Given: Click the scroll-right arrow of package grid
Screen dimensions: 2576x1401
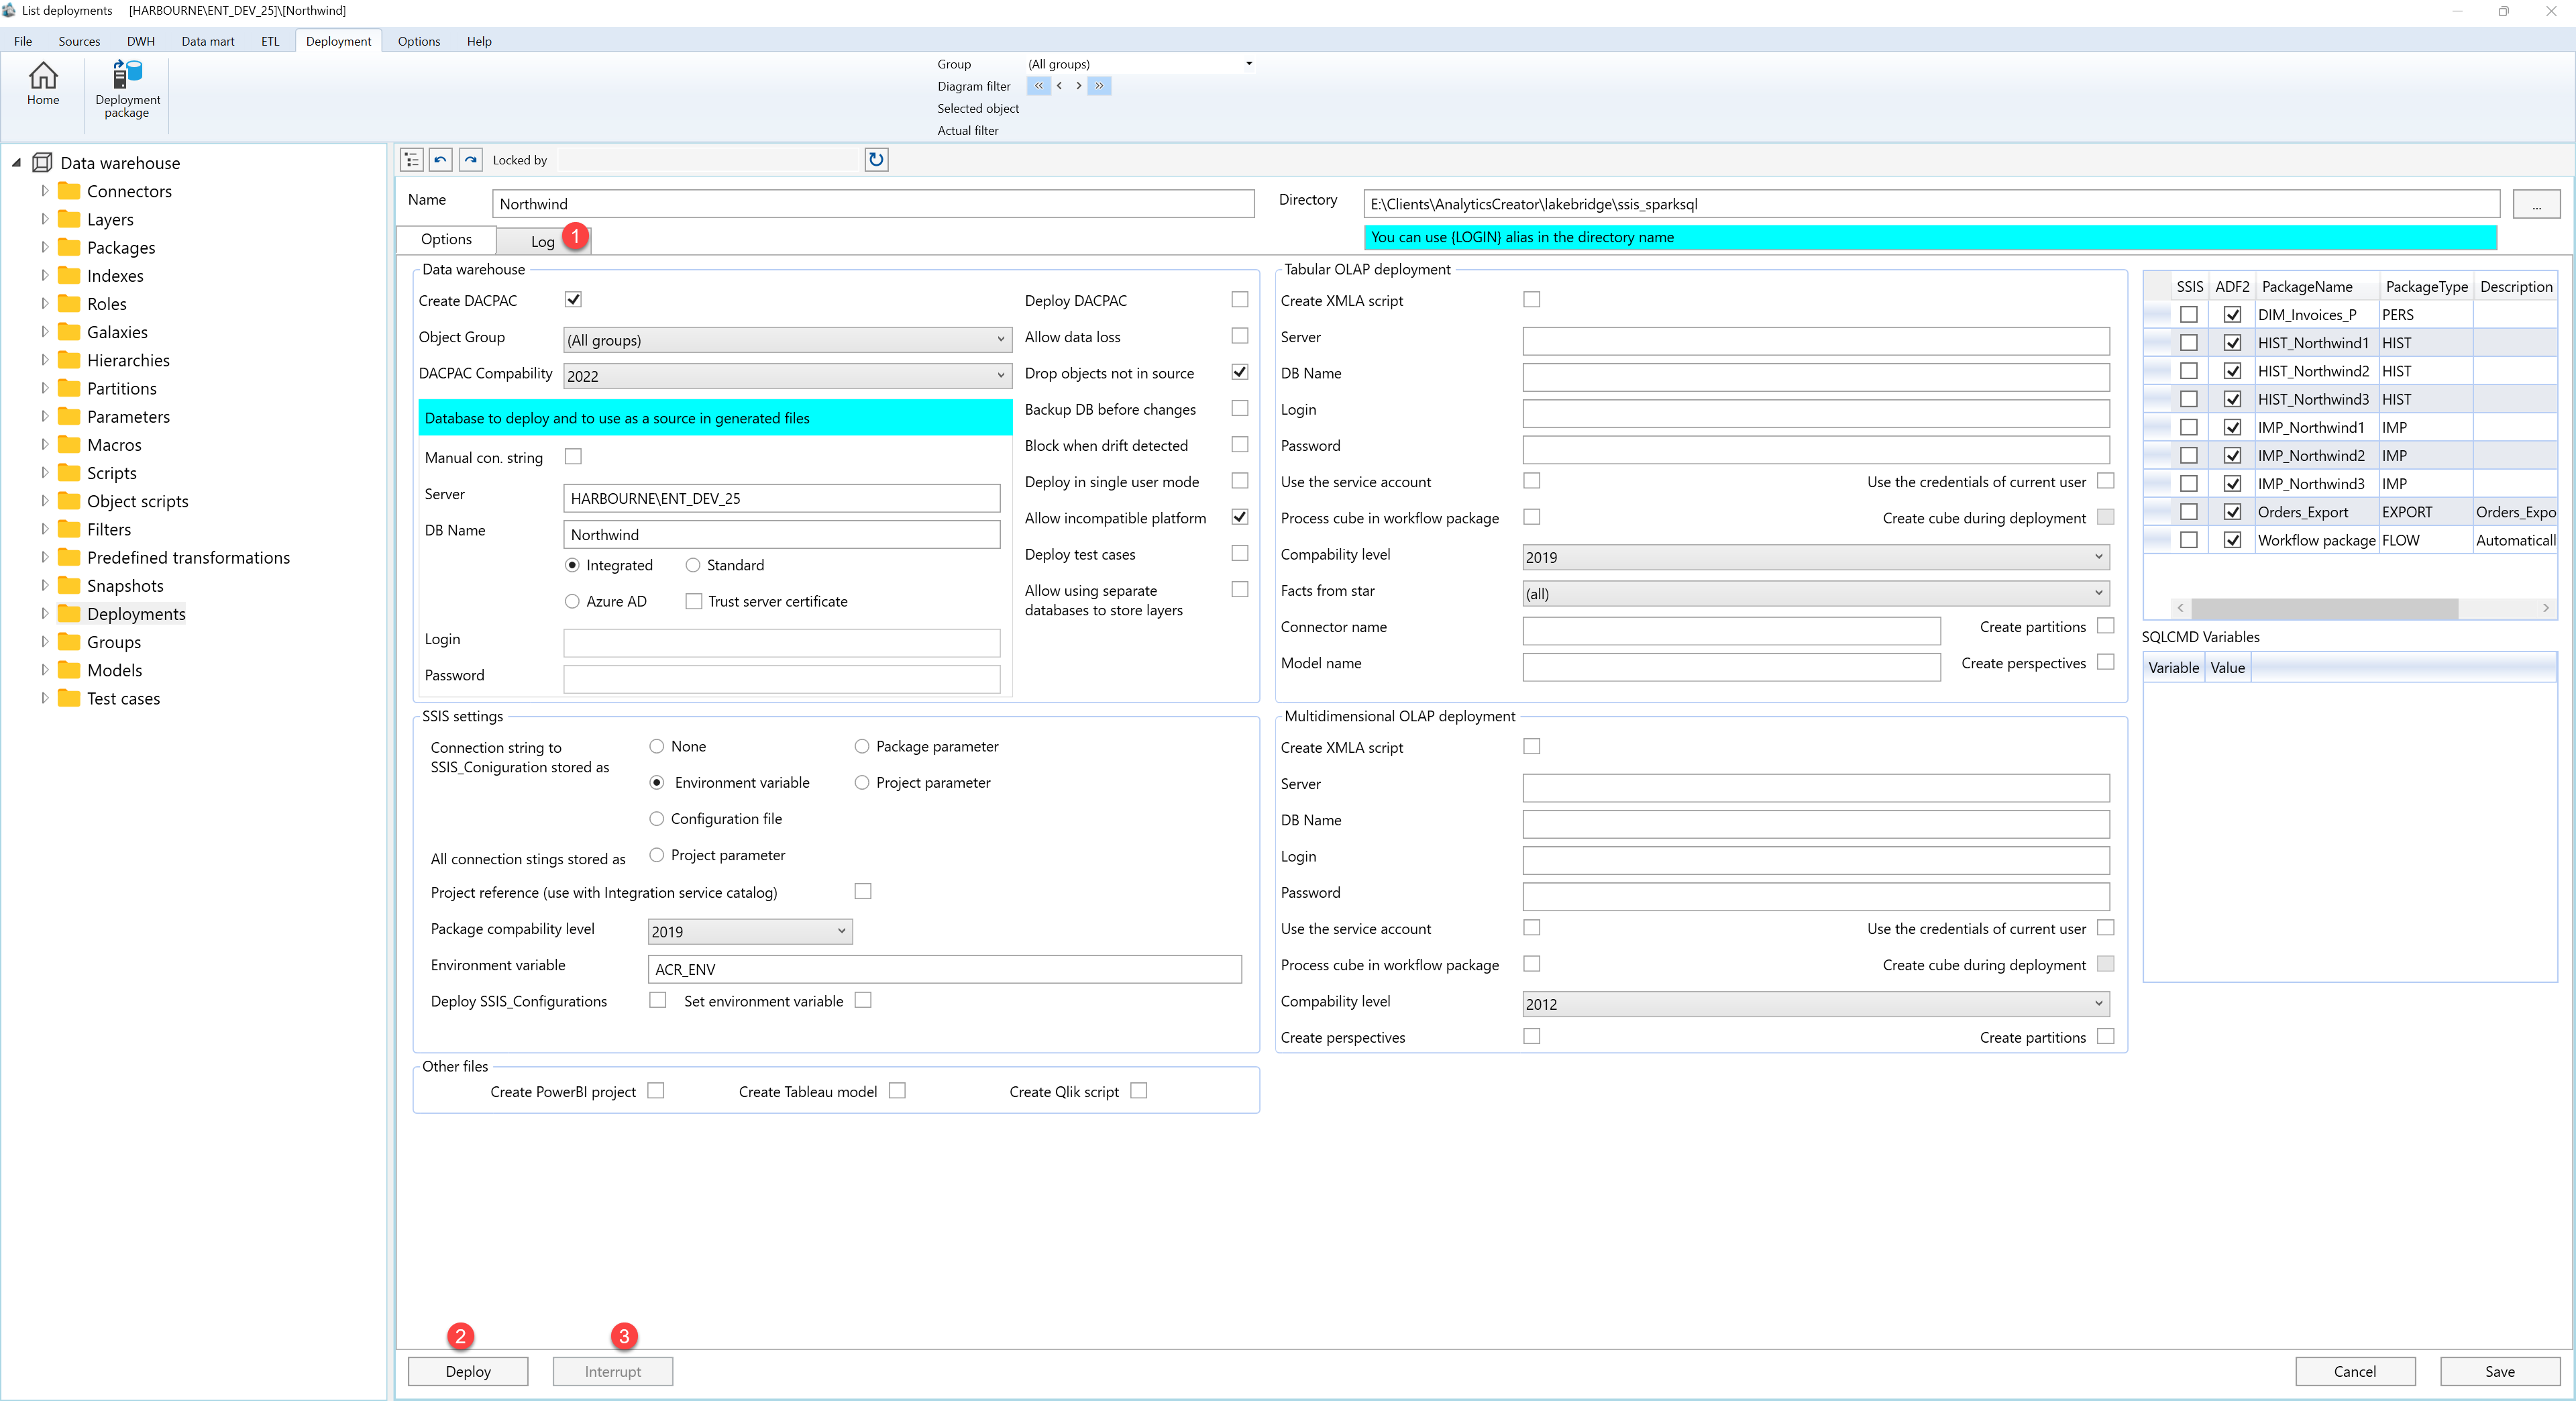Looking at the screenshot, I should coord(2546,608).
